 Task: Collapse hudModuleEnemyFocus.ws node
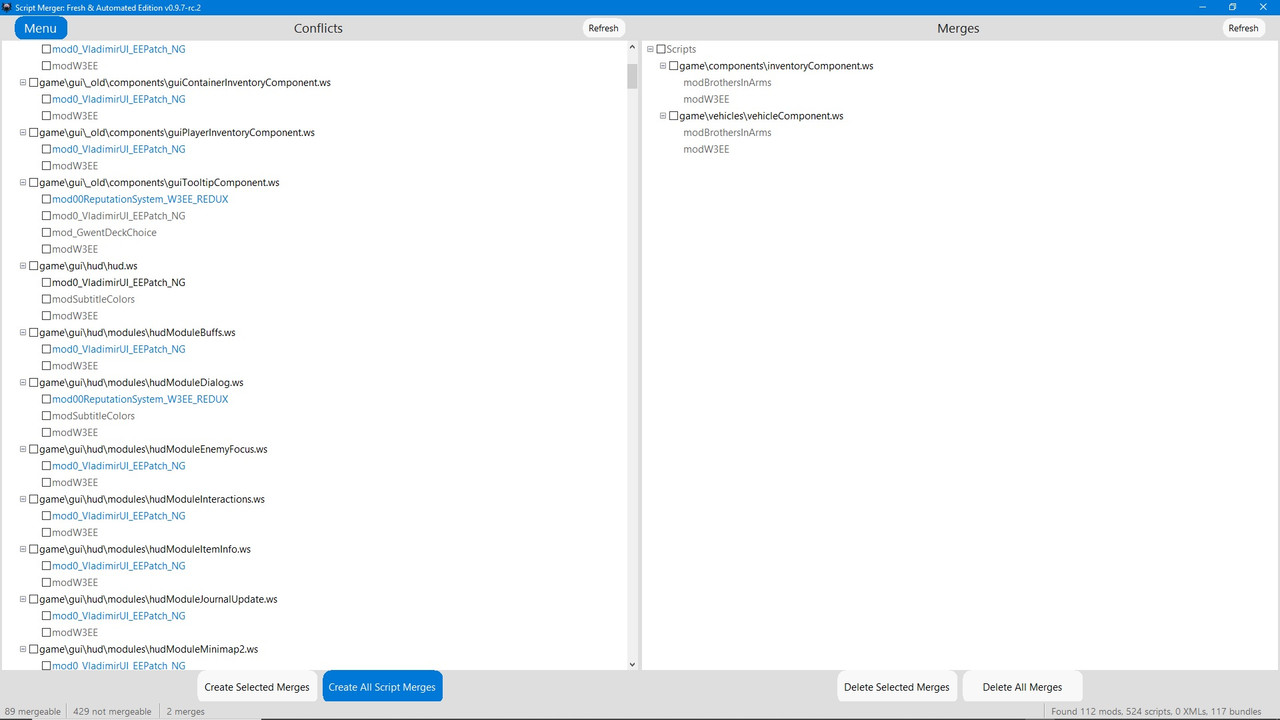pos(23,449)
